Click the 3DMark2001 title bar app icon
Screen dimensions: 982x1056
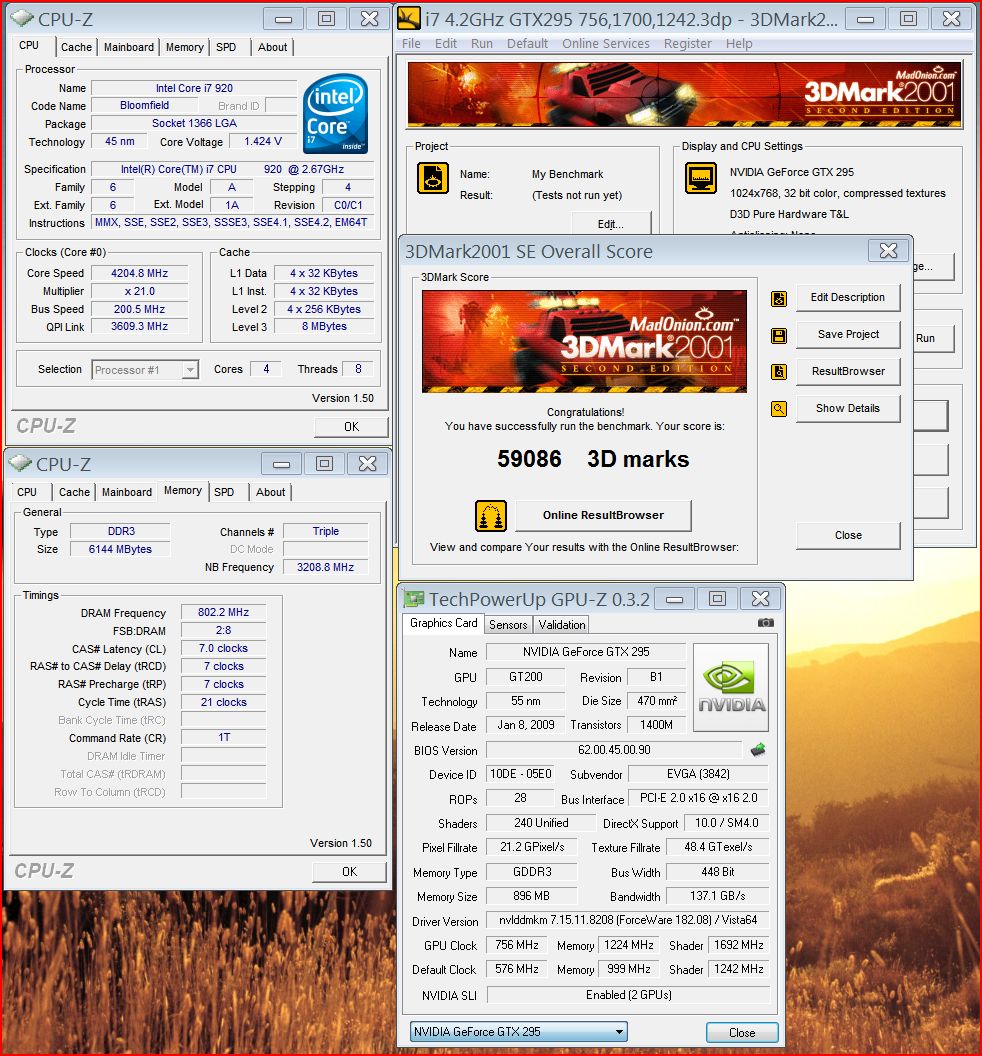coord(409,18)
